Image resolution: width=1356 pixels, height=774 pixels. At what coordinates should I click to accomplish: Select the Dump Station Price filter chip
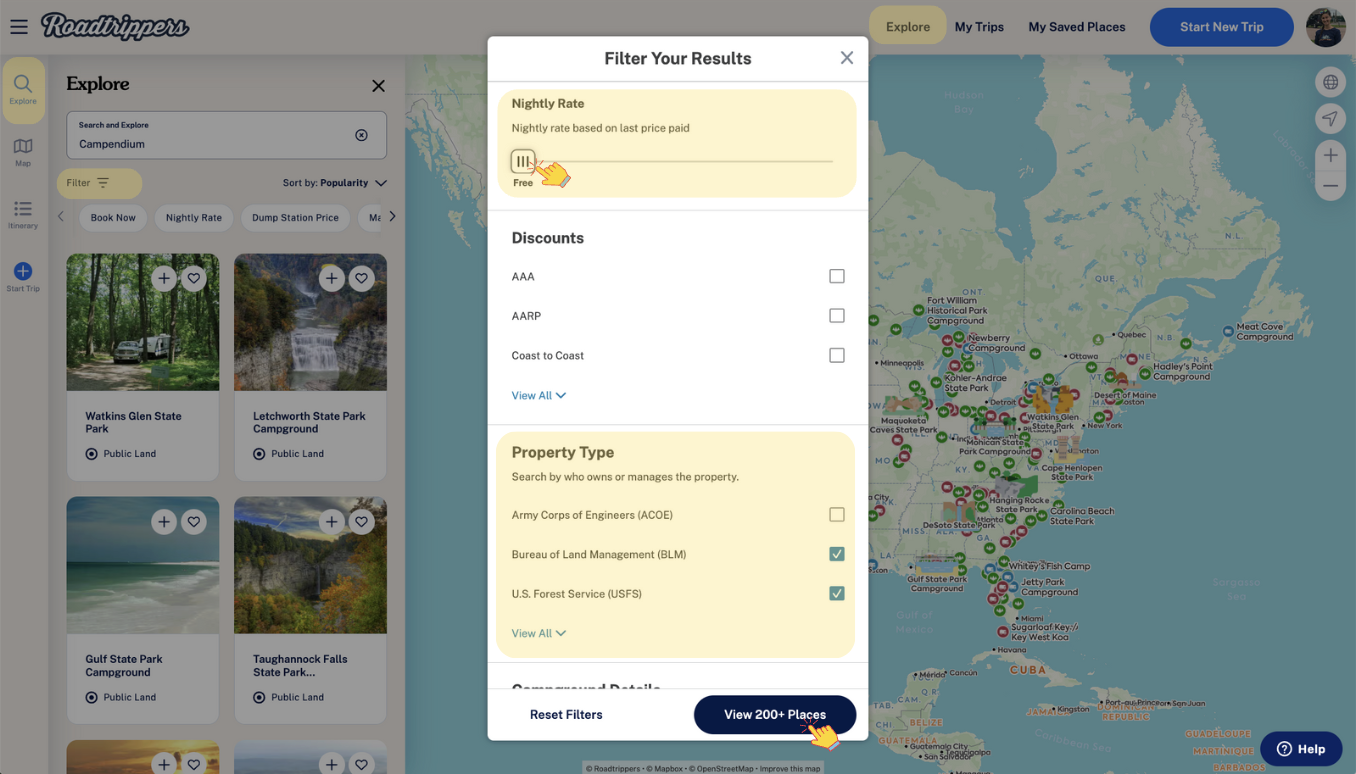coord(295,218)
